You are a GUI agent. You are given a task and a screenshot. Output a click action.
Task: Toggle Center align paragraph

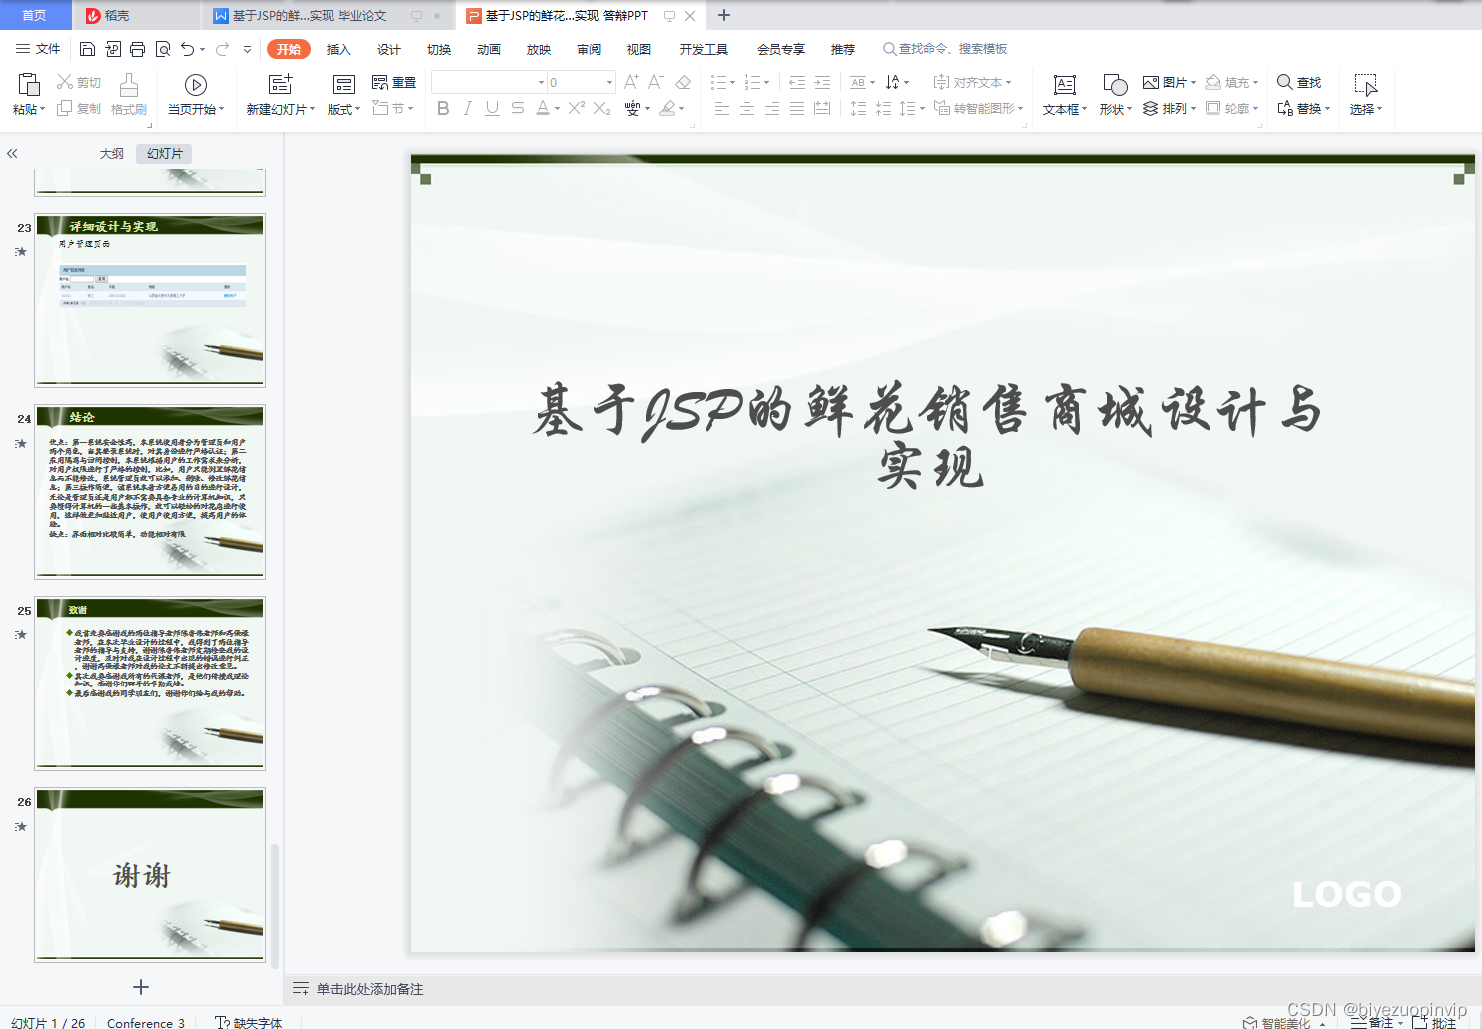point(747,108)
